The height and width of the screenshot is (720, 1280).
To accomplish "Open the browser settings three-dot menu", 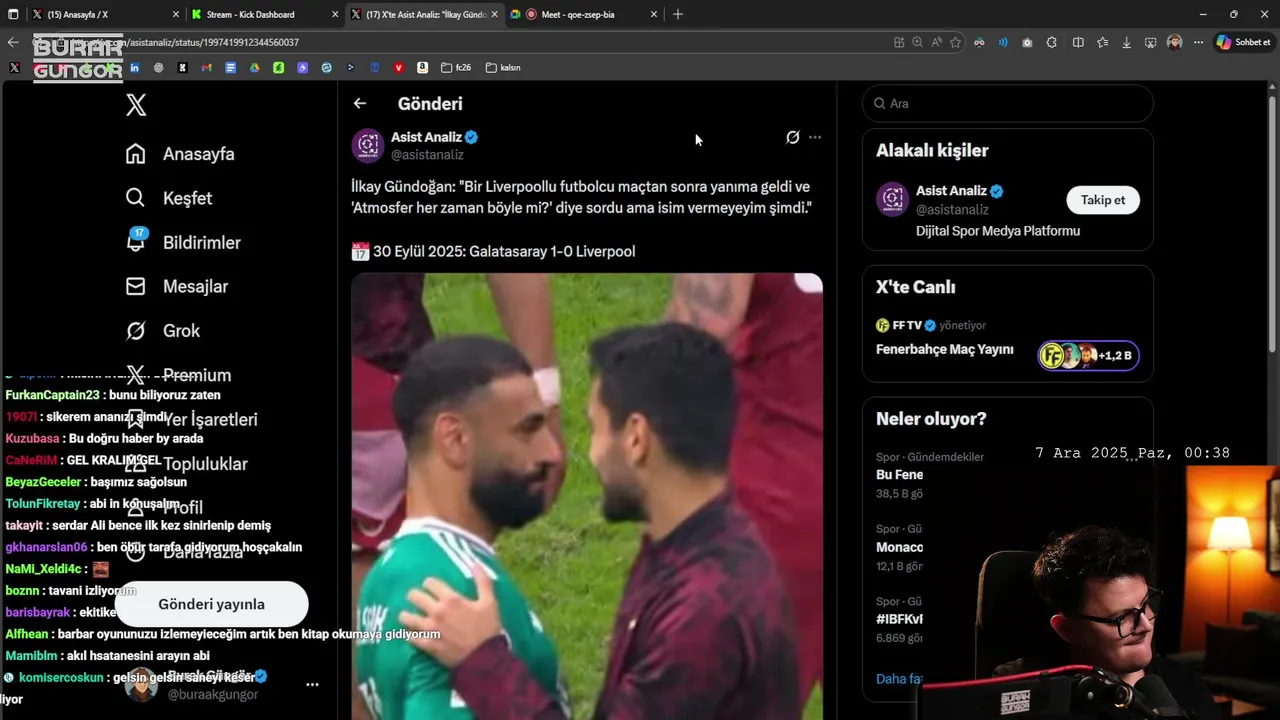I will point(1198,42).
